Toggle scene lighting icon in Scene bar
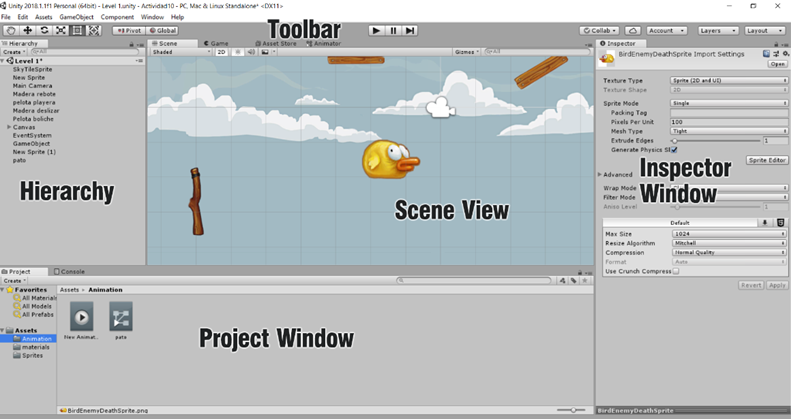 [238, 52]
